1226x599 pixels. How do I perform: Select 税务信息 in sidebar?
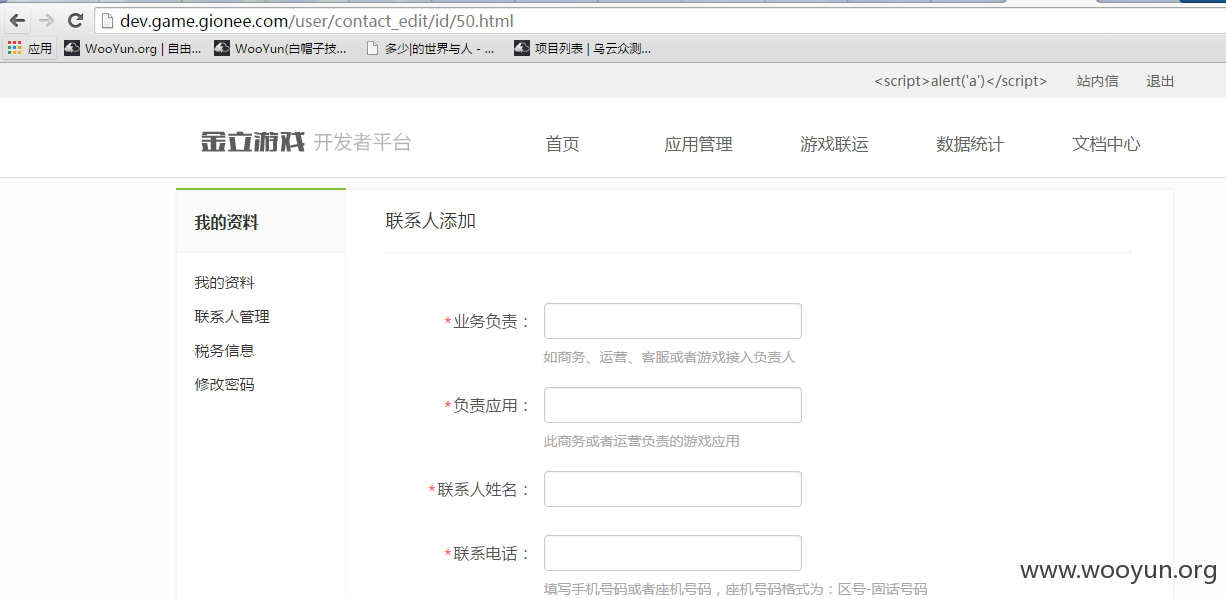(224, 351)
